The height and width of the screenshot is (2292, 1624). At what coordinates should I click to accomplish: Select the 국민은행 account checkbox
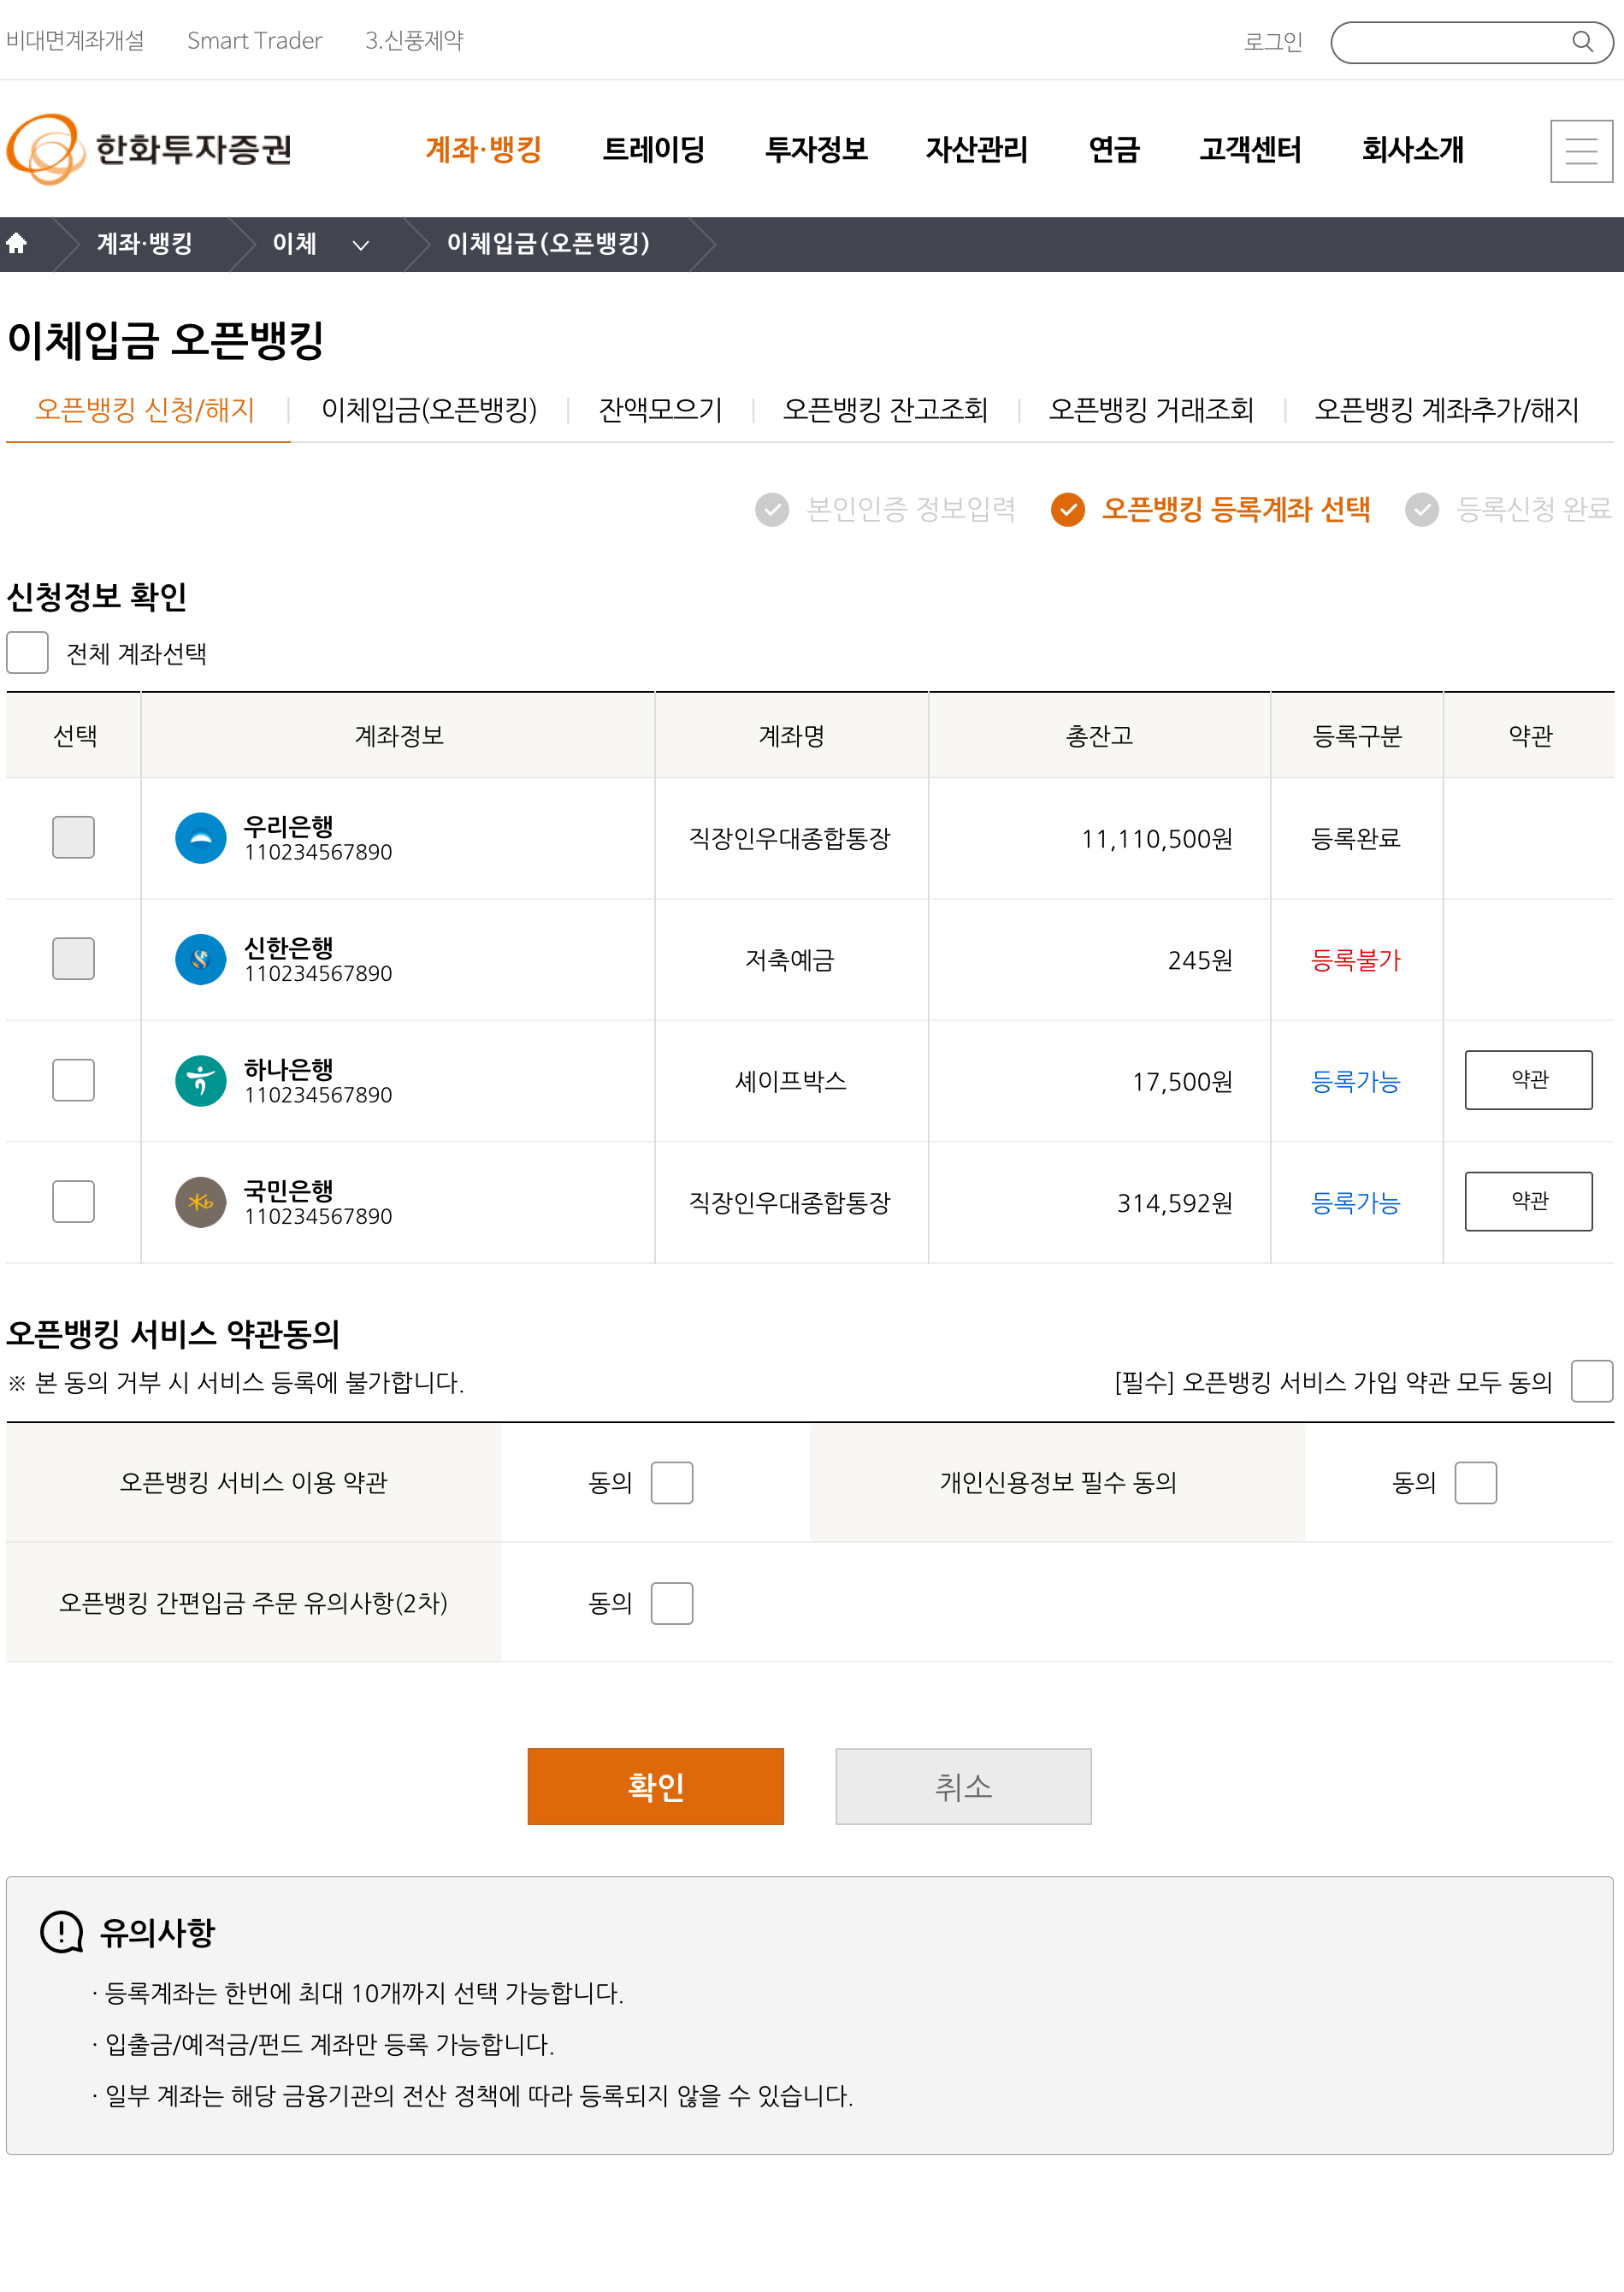73,1202
